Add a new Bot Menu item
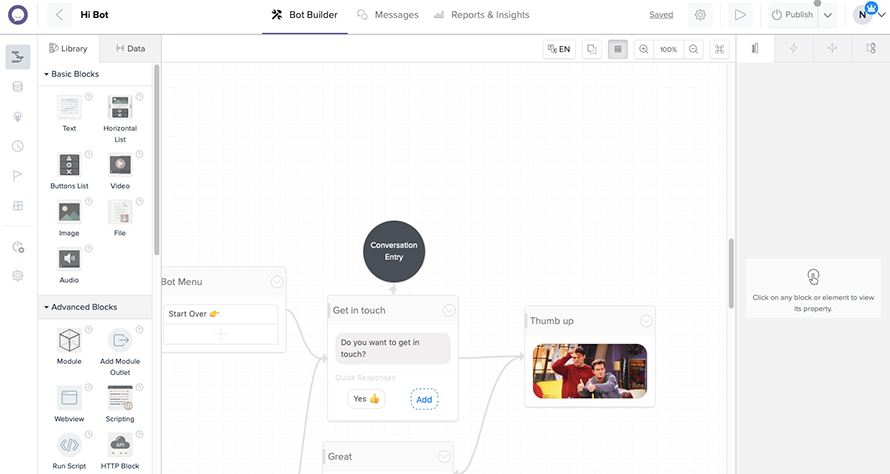Screen dimensions: 890x474 click(221, 334)
